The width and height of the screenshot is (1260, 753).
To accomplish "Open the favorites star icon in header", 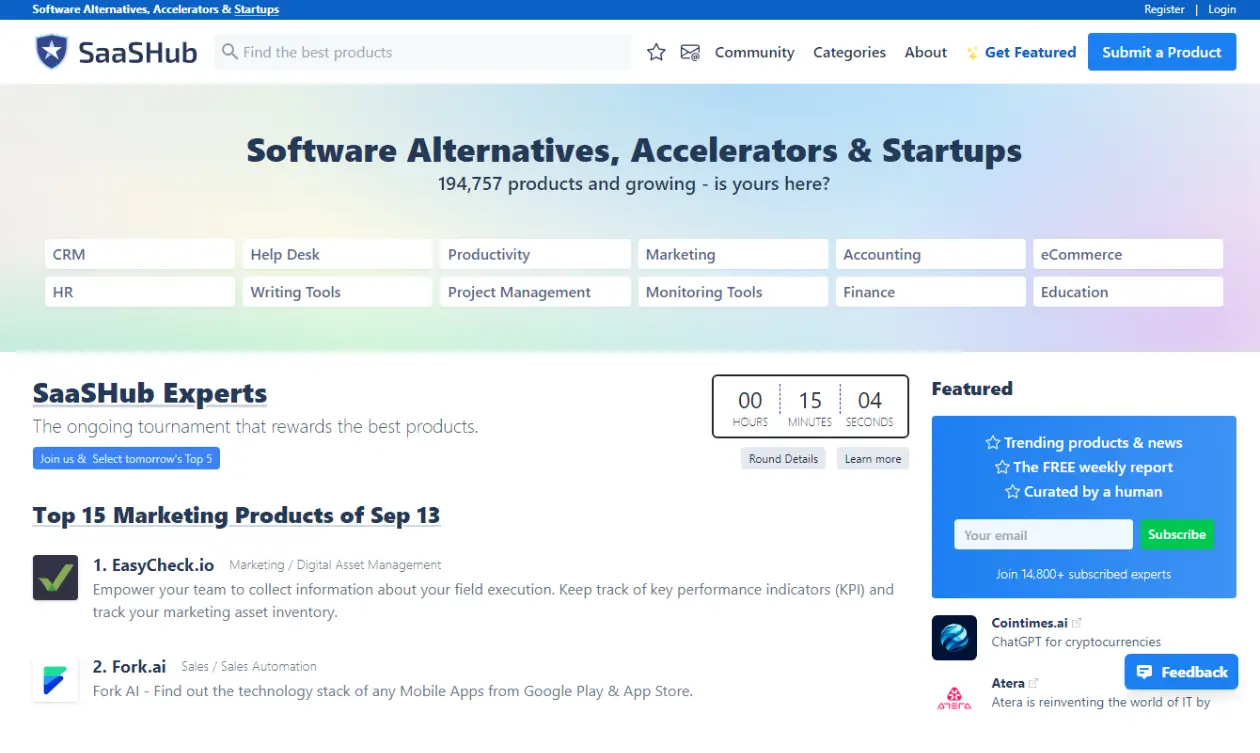I will click(x=656, y=52).
